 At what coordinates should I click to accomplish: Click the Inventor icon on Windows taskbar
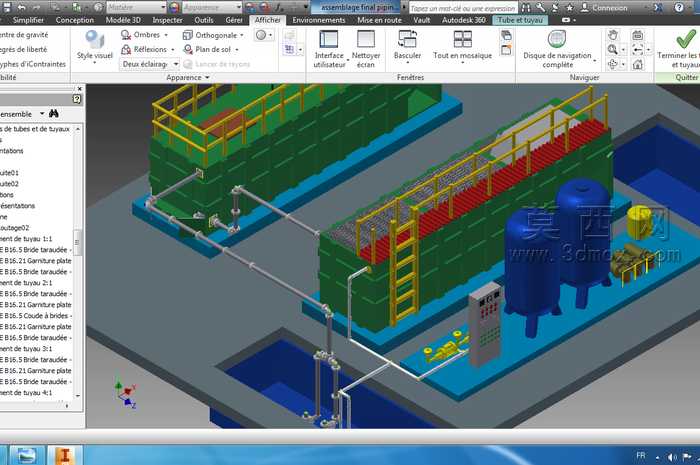pyautogui.click(x=65, y=456)
